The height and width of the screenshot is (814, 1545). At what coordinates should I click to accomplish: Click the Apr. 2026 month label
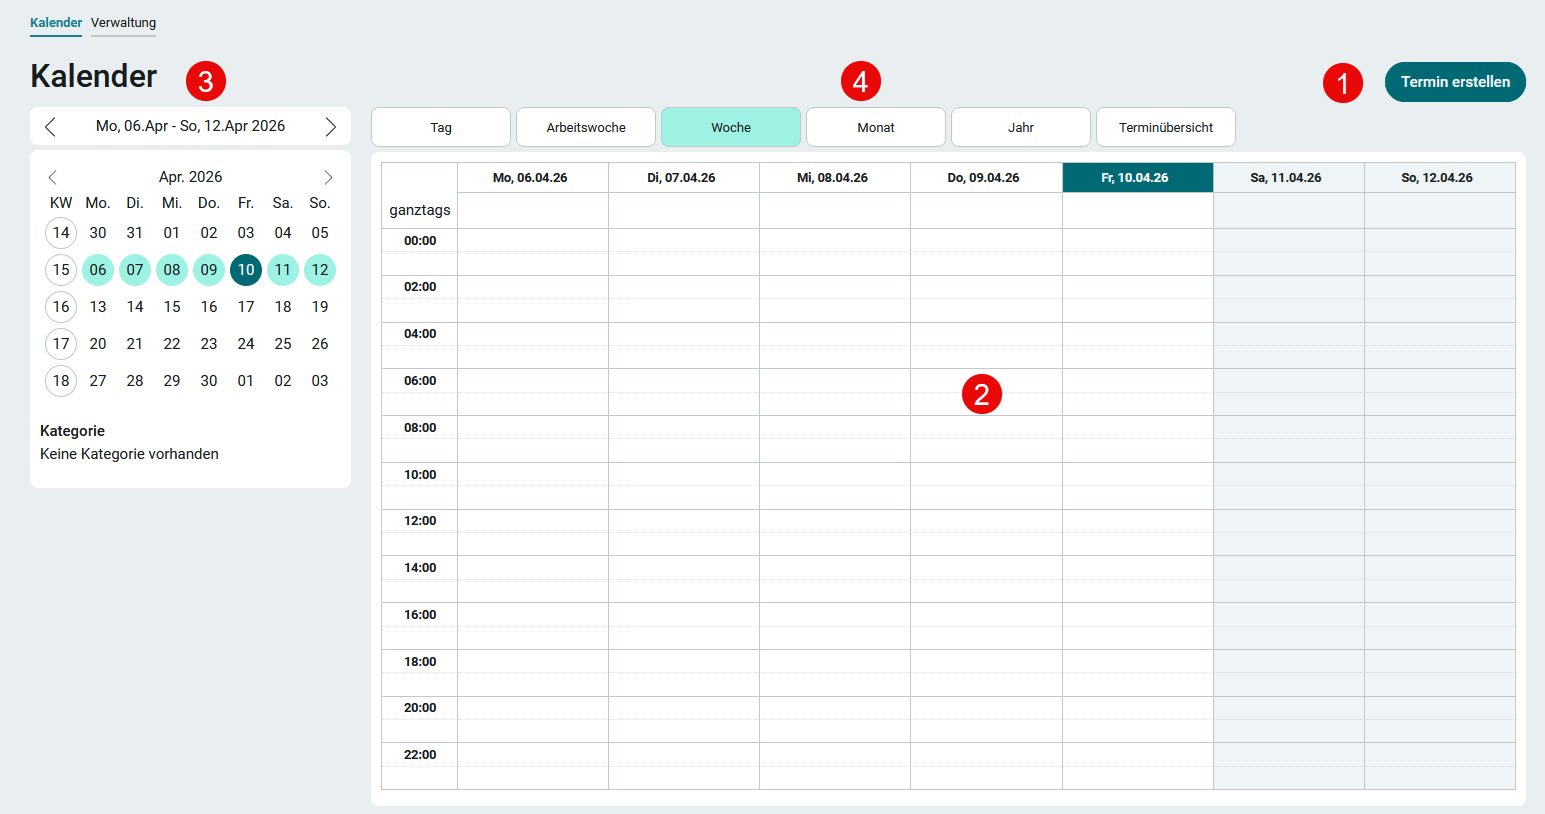190,177
